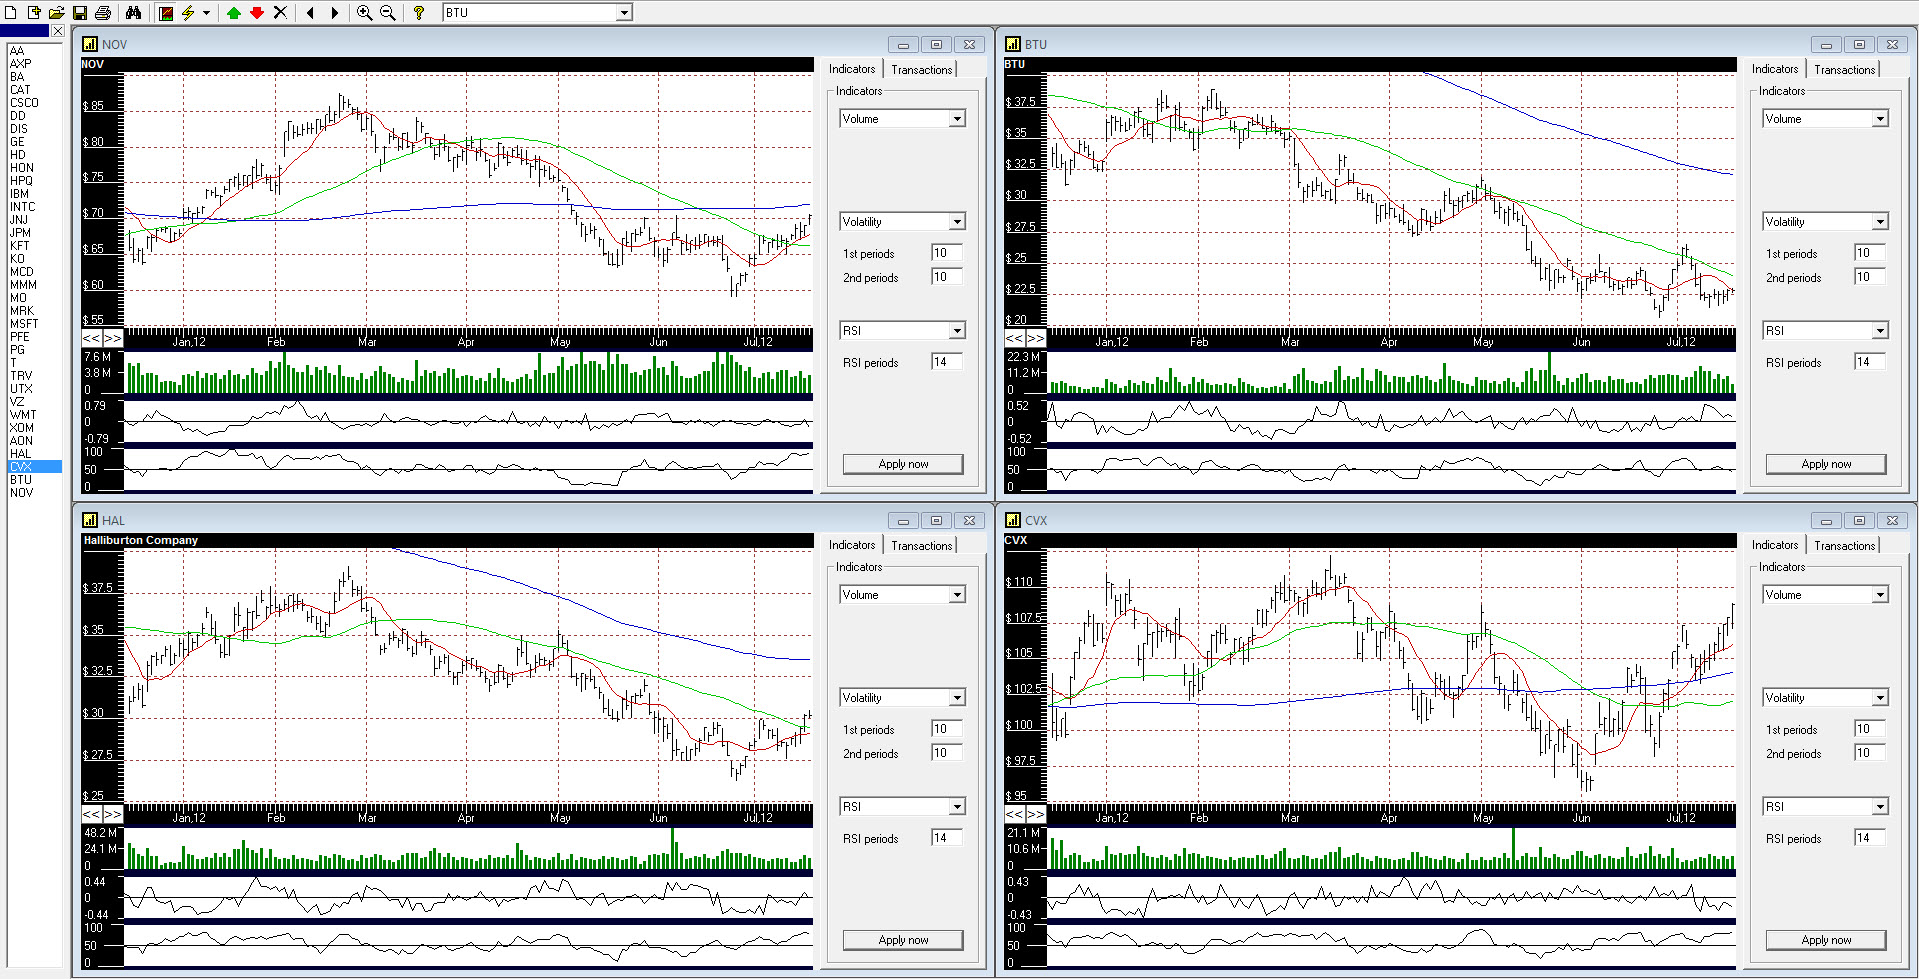This screenshot has width=1919, height=979.
Task: Switch to Transactions tab in NOV window
Action: (x=921, y=70)
